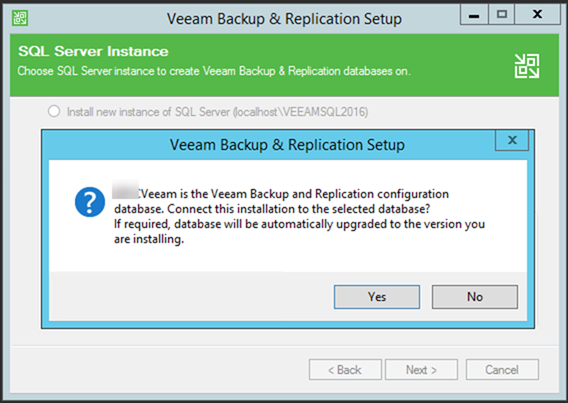568x403 pixels.
Task: Confirm with the Yes button
Action: (x=377, y=297)
